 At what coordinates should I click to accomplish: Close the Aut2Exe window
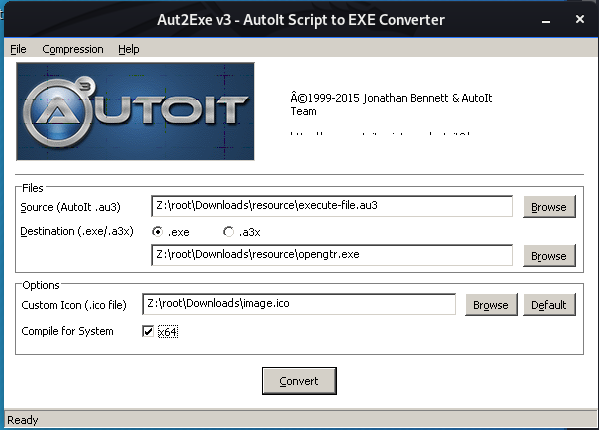[580, 19]
